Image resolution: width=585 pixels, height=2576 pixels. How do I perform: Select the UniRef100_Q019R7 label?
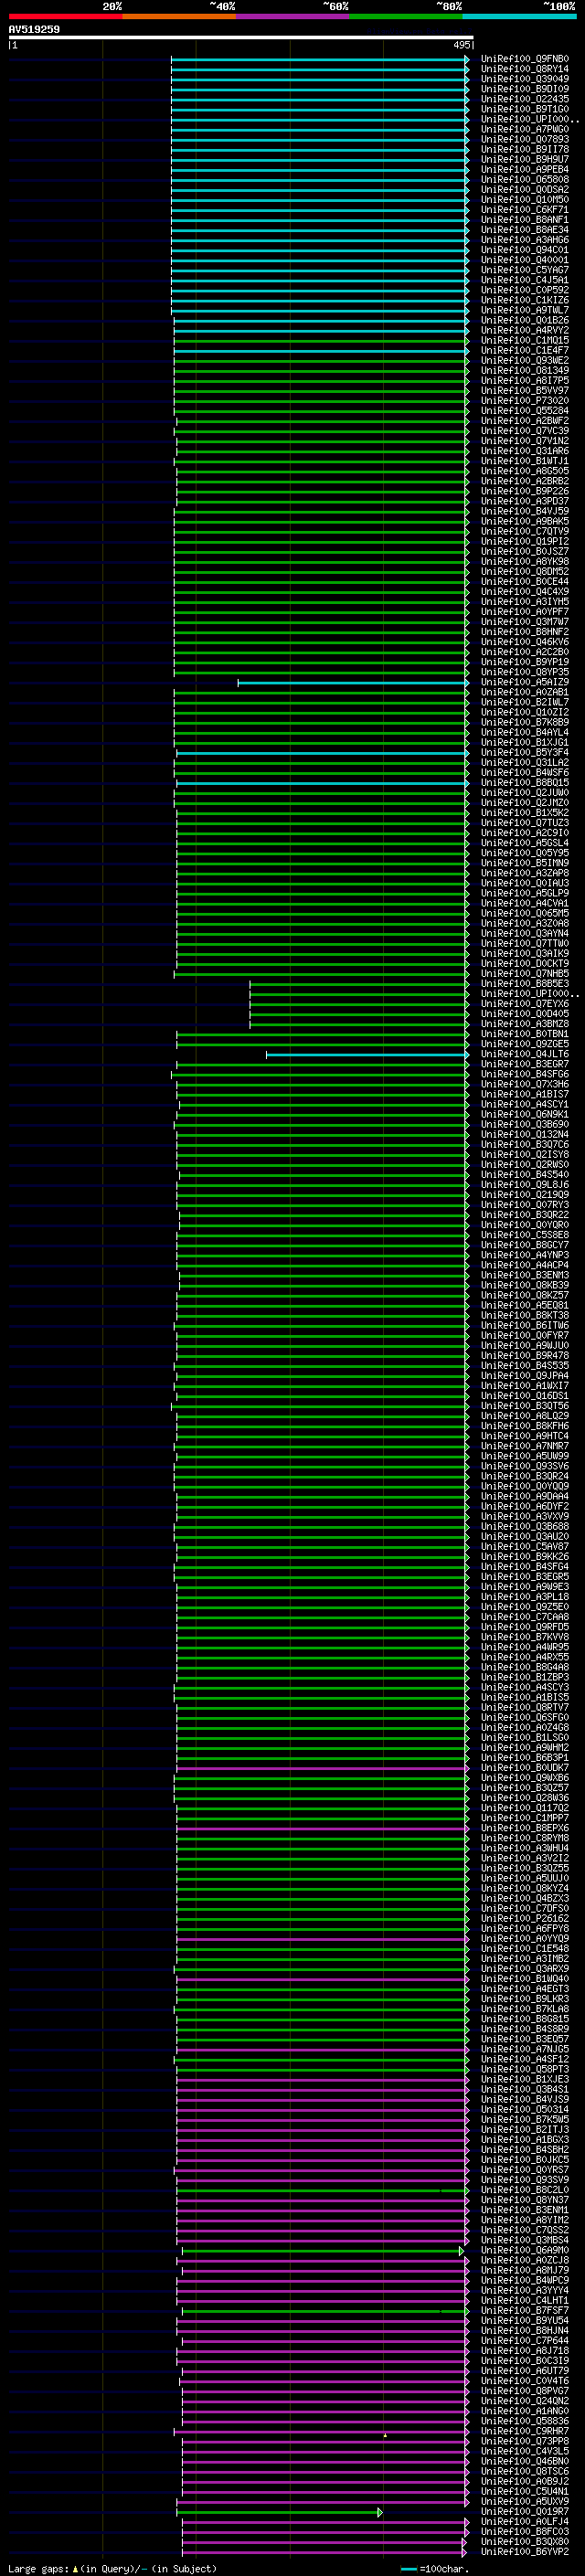point(525,2511)
